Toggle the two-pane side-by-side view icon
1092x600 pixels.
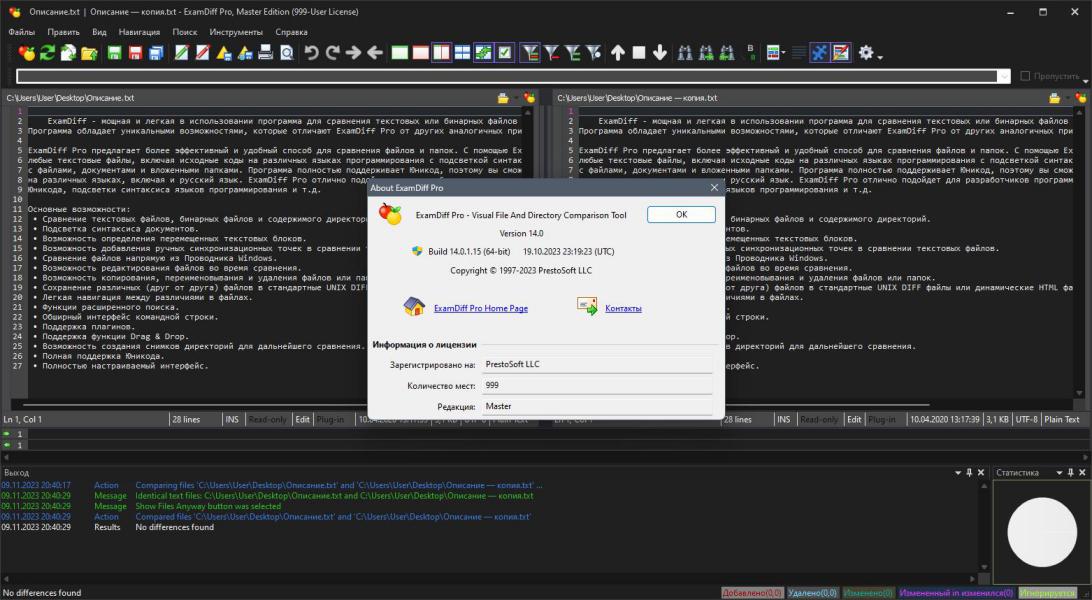pos(442,53)
